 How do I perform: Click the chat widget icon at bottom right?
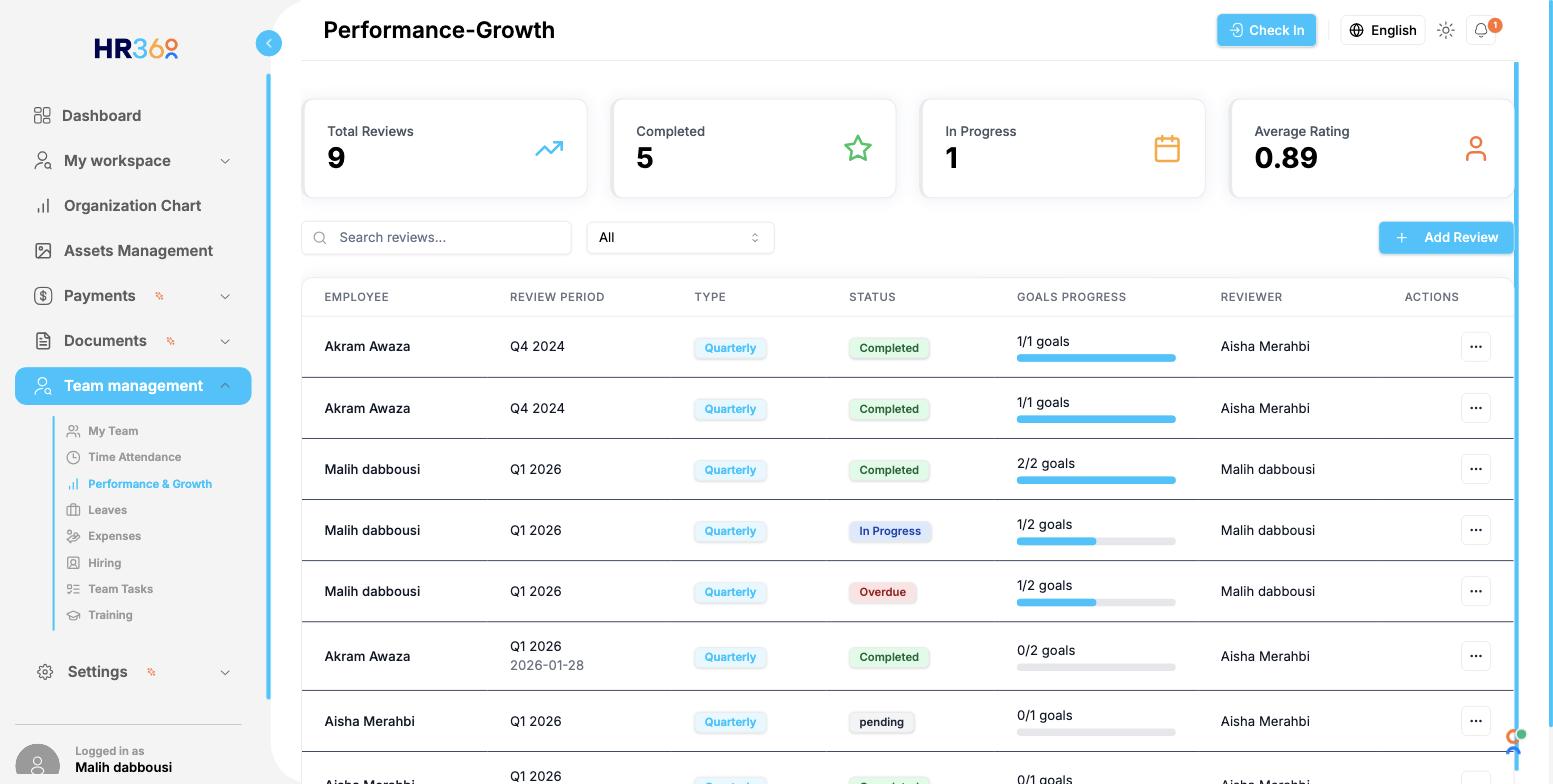1514,742
